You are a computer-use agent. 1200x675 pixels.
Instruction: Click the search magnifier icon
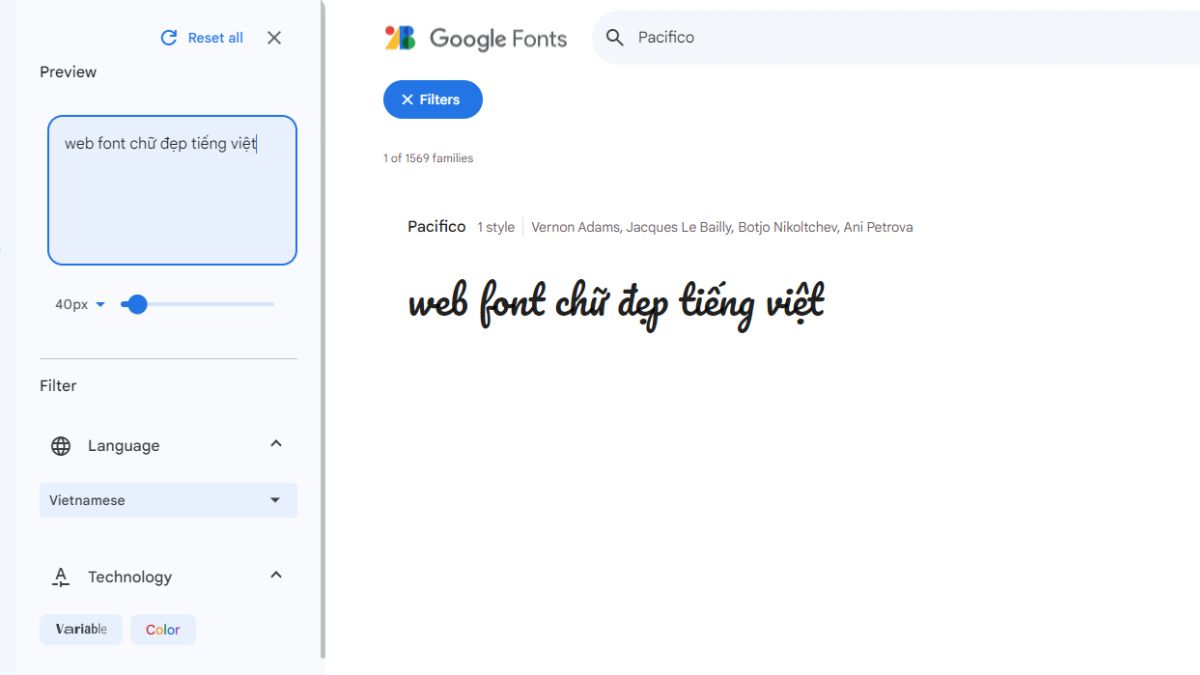(x=615, y=37)
